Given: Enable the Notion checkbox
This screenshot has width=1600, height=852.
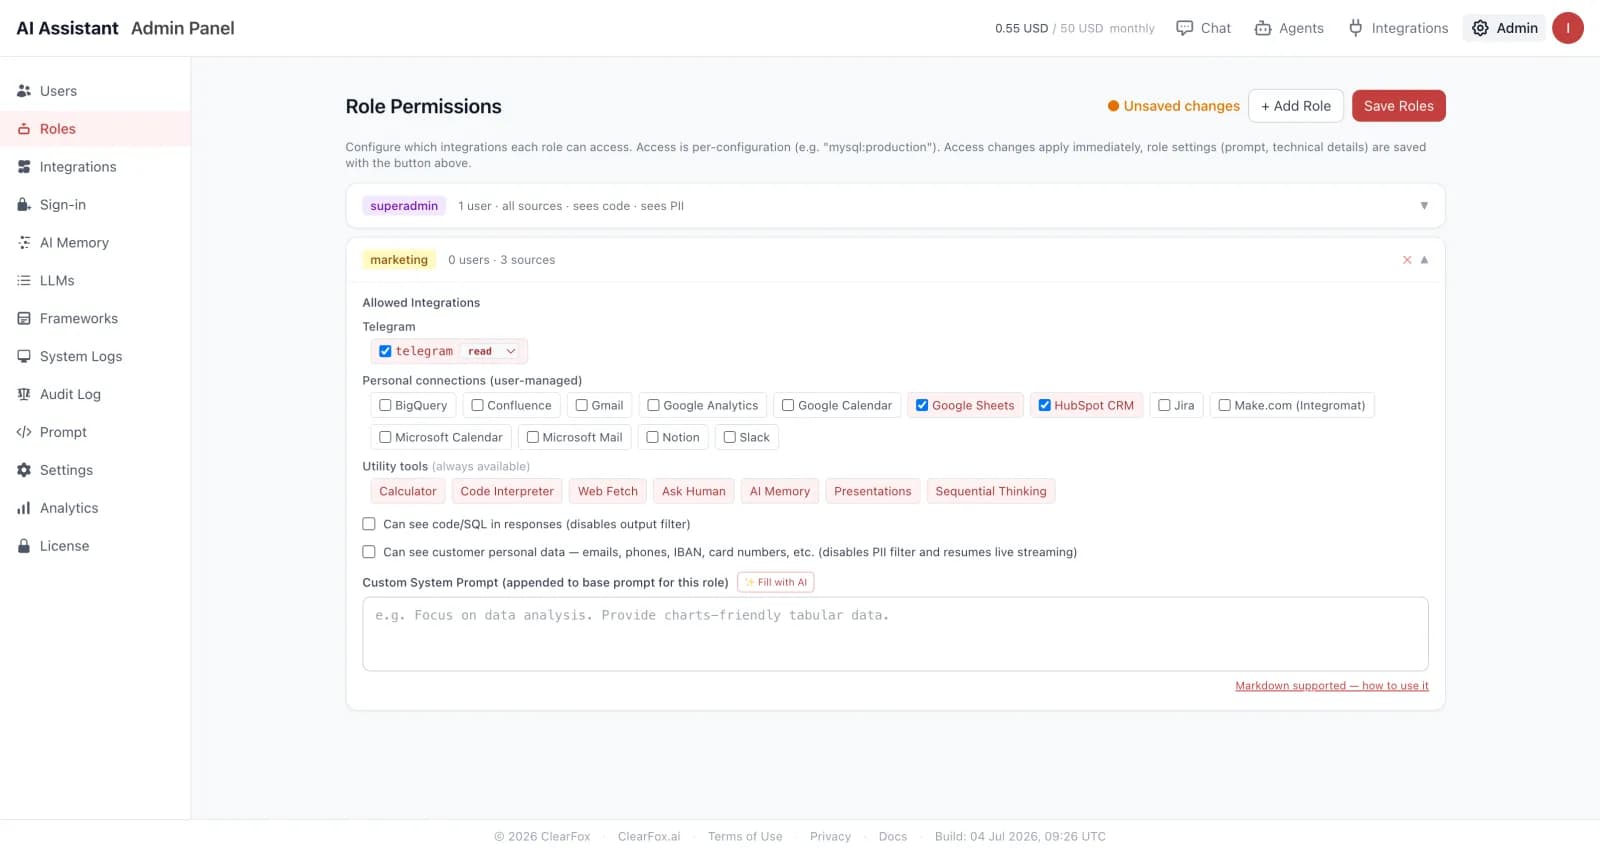Looking at the screenshot, I should tap(652, 437).
